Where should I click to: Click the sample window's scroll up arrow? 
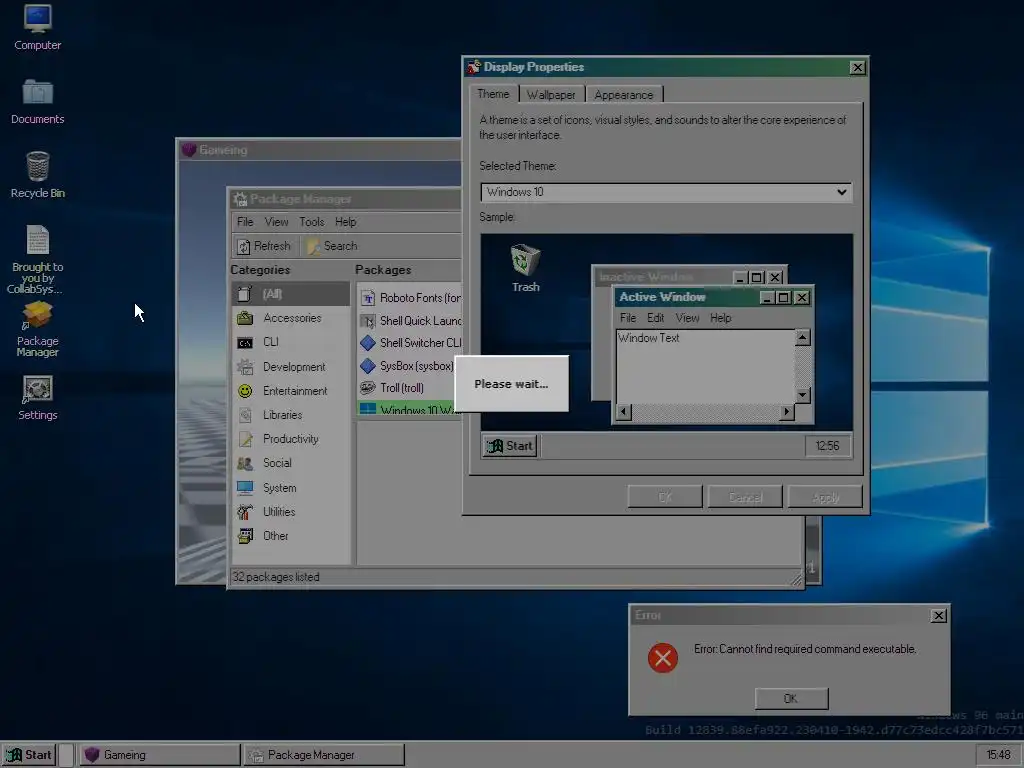click(x=803, y=338)
